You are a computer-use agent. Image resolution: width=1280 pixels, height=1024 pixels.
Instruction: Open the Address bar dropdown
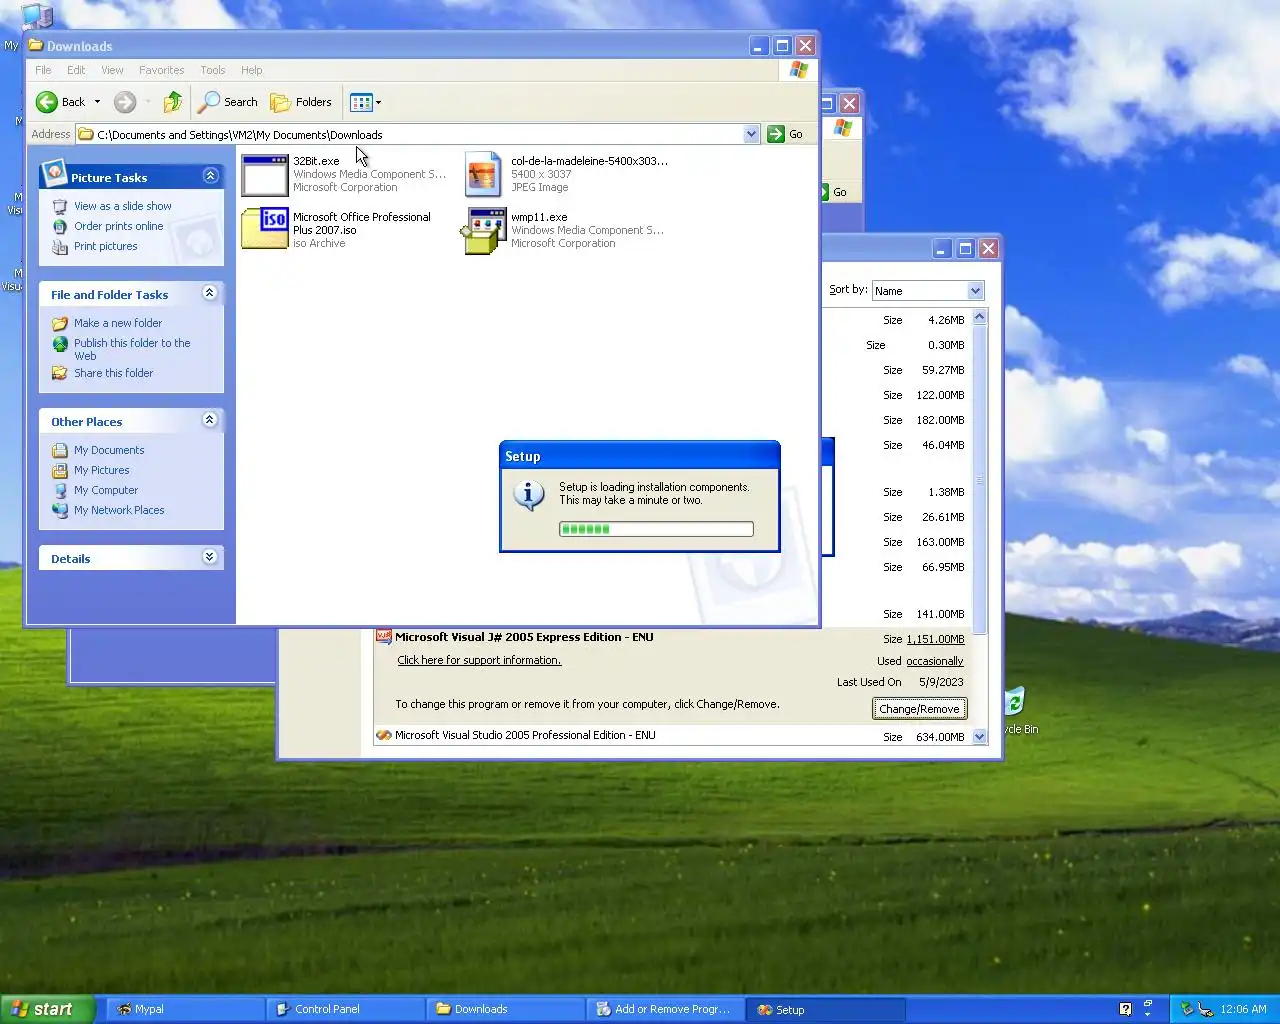(751, 134)
